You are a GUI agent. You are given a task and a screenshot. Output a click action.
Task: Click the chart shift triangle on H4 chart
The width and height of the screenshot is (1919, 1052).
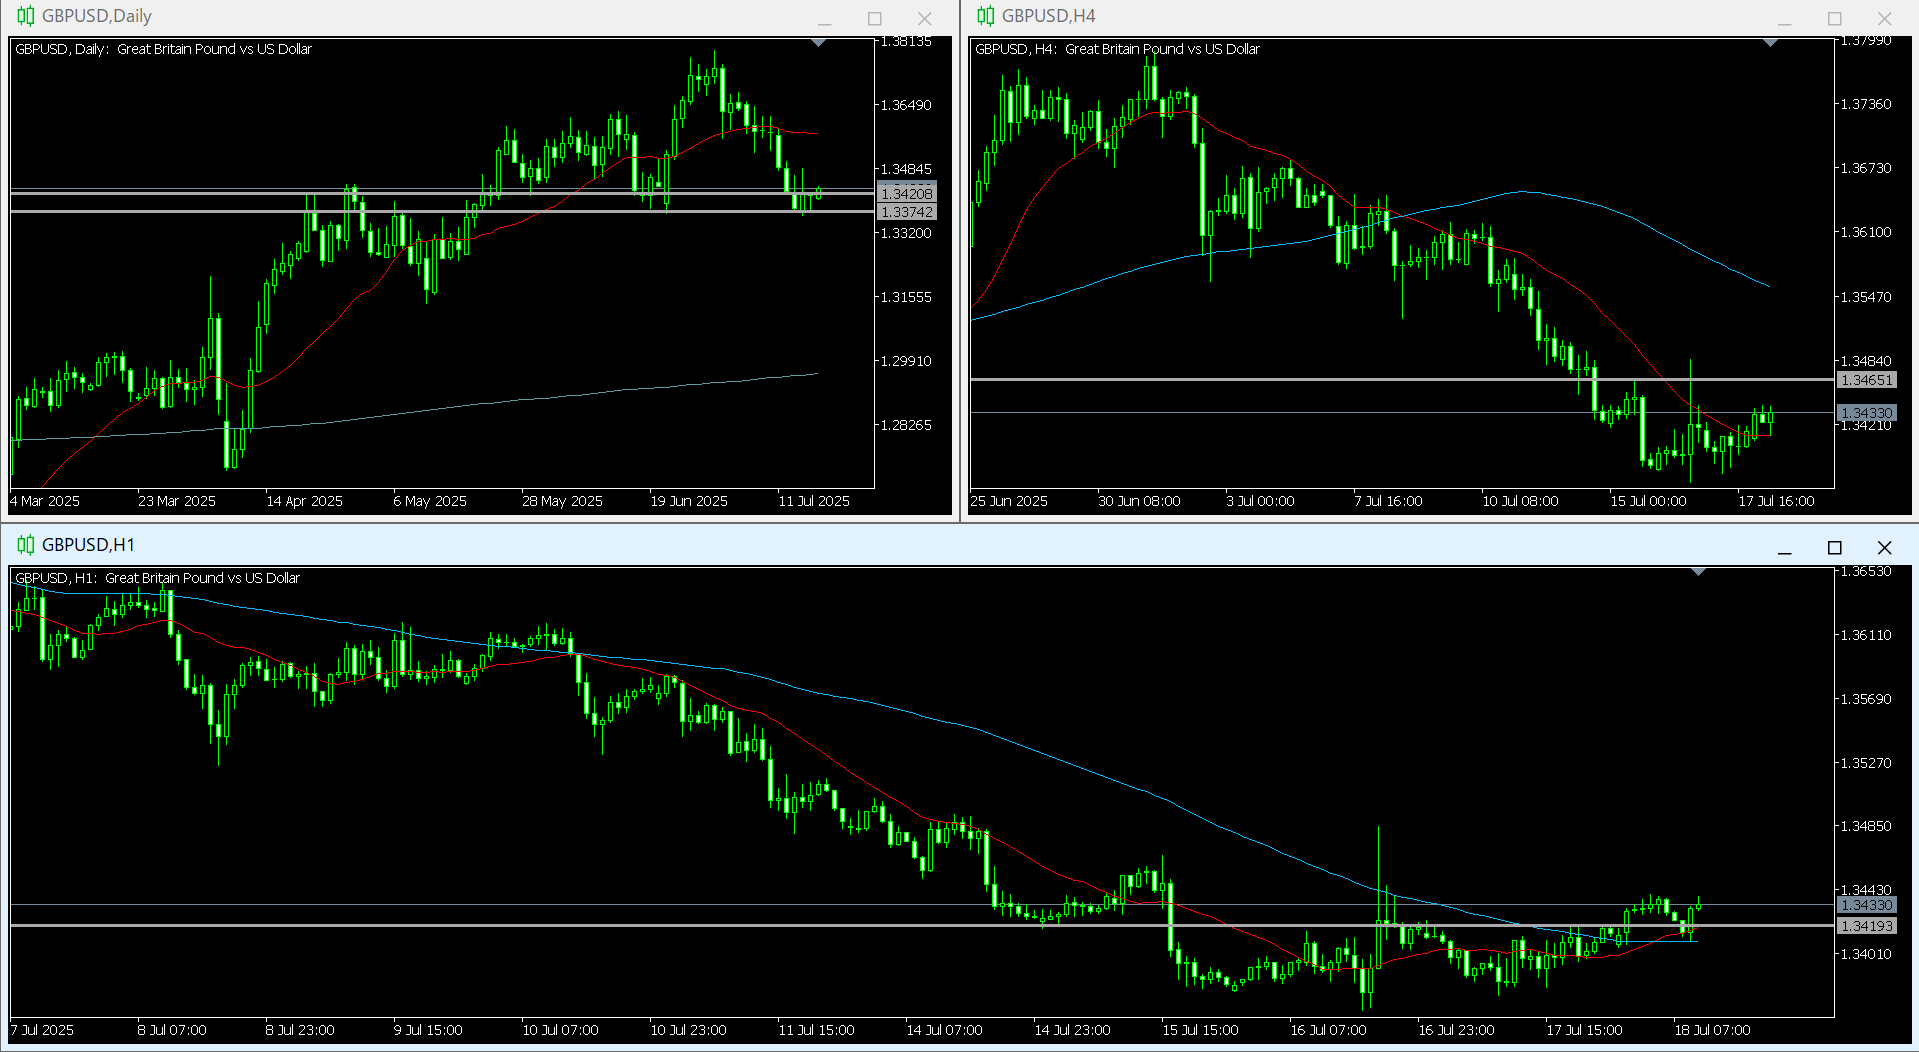[1770, 43]
